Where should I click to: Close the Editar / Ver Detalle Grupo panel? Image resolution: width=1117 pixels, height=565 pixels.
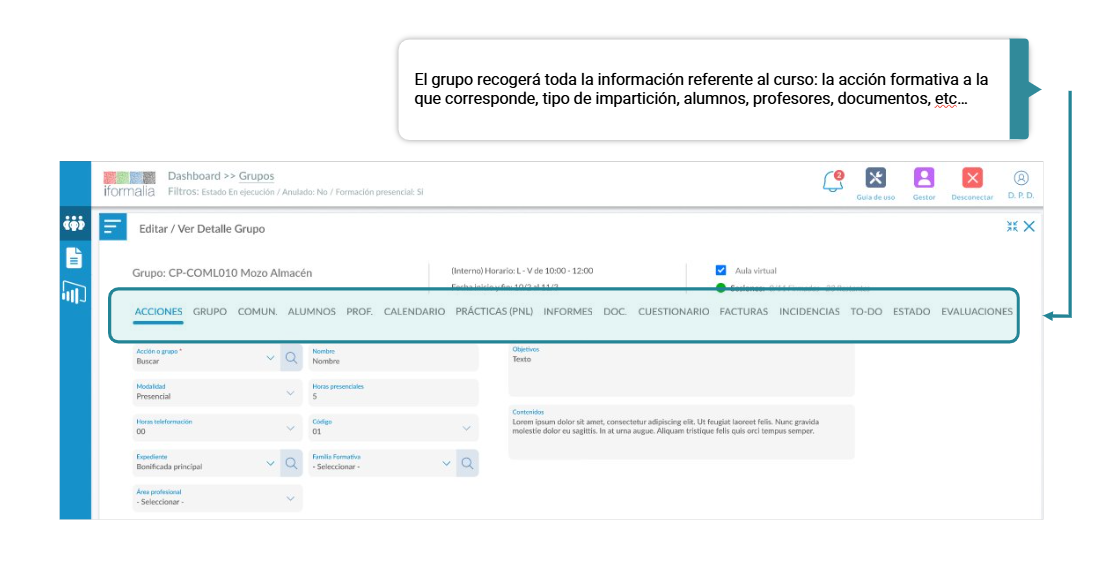(1029, 227)
